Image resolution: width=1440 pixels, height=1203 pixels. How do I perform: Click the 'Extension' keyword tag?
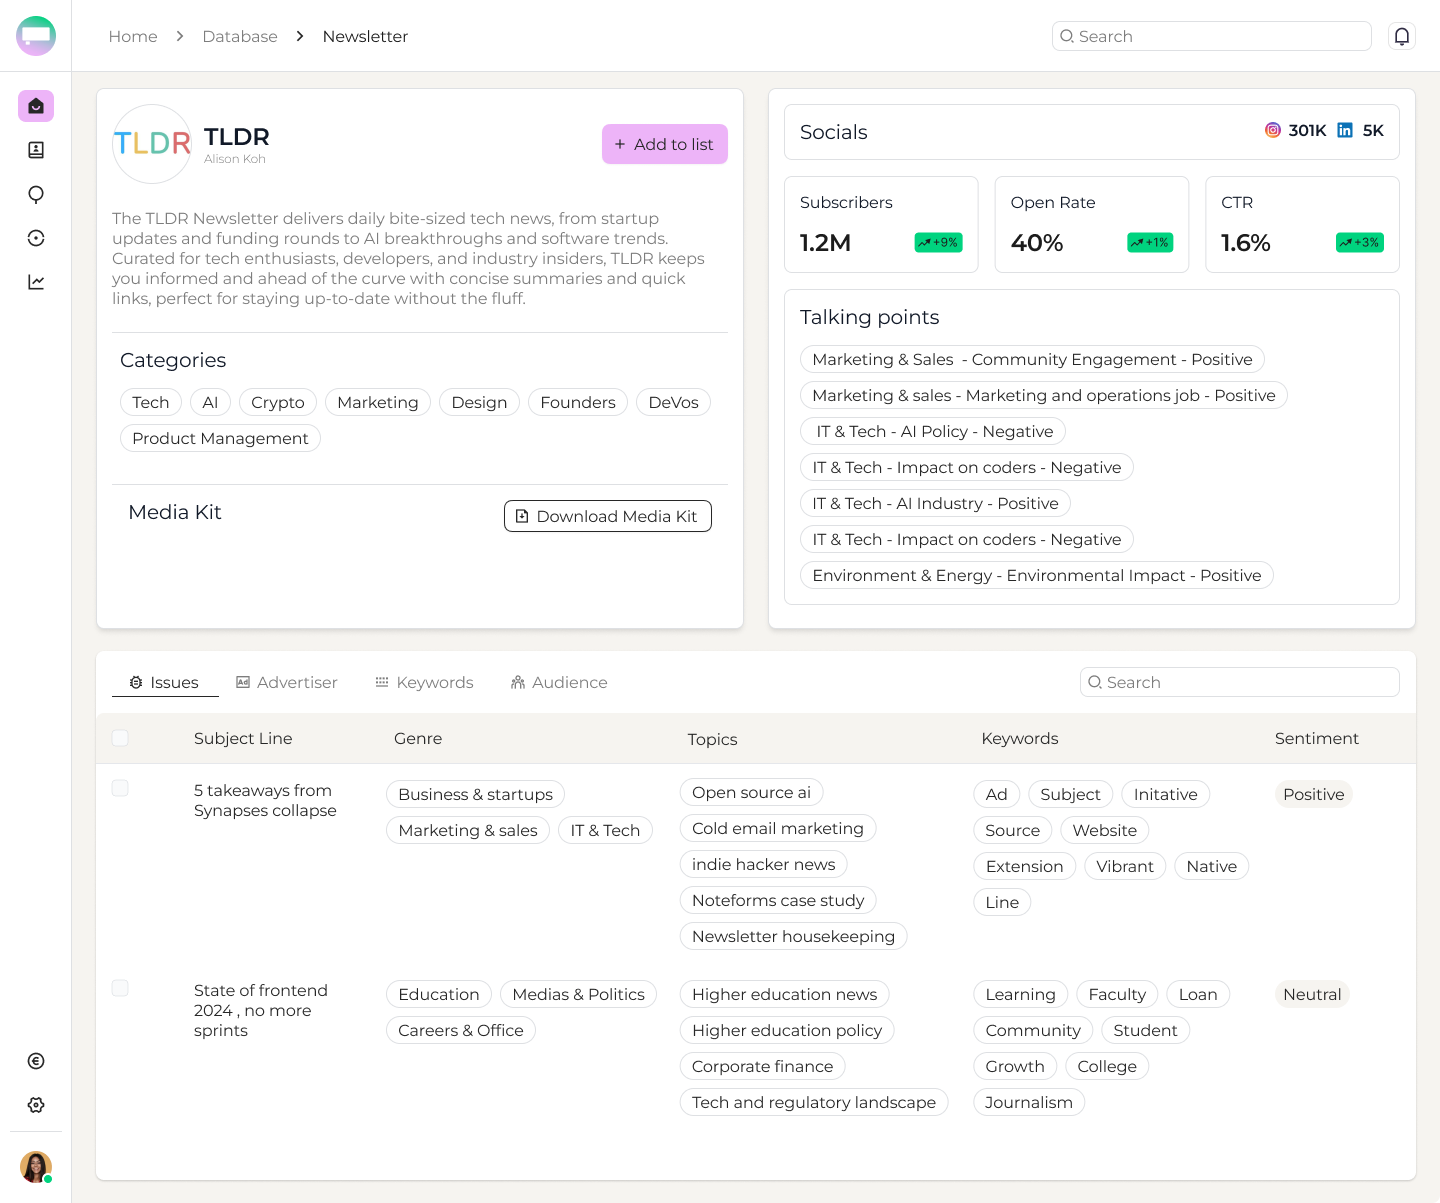pyautogui.click(x=1025, y=866)
